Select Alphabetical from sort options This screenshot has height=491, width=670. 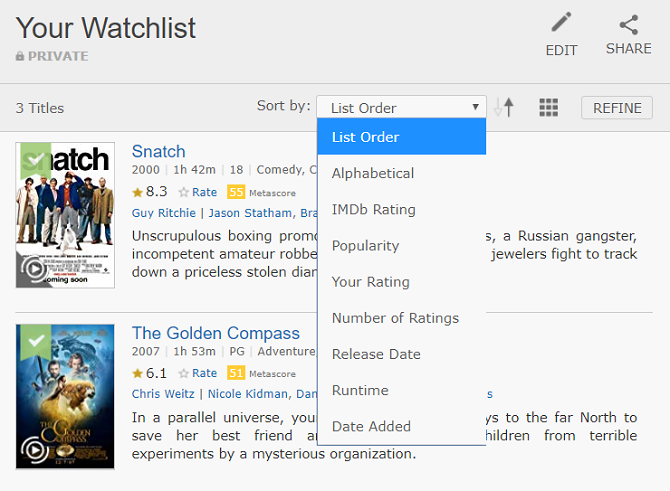point(373,173)
